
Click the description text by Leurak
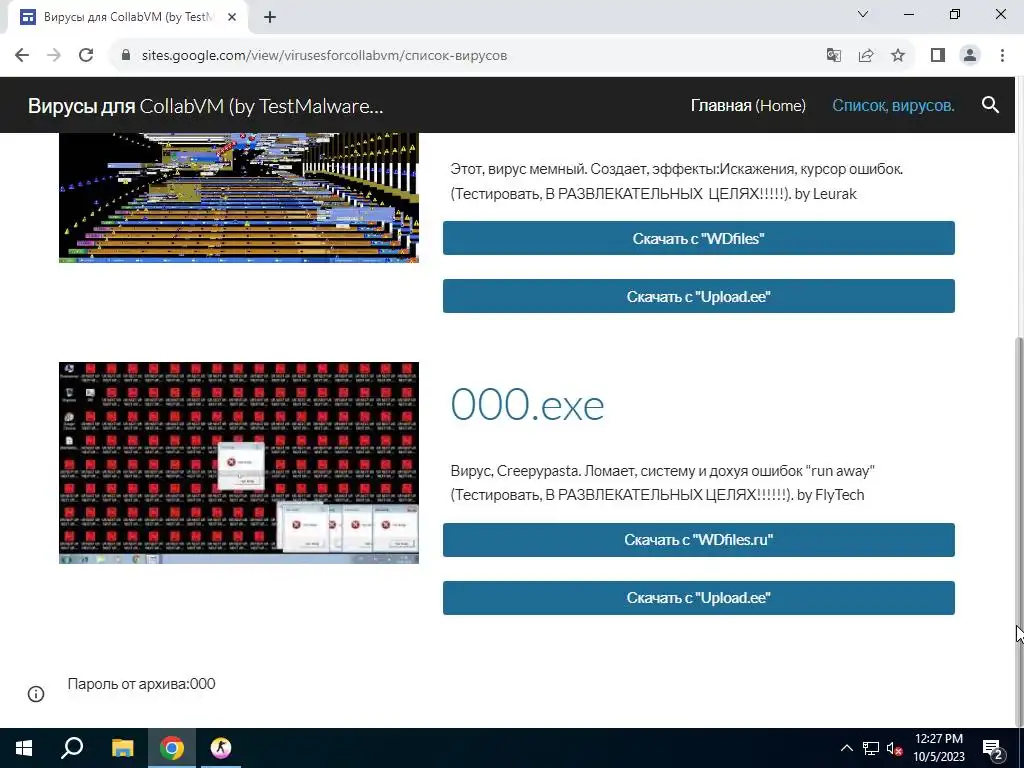676,181
